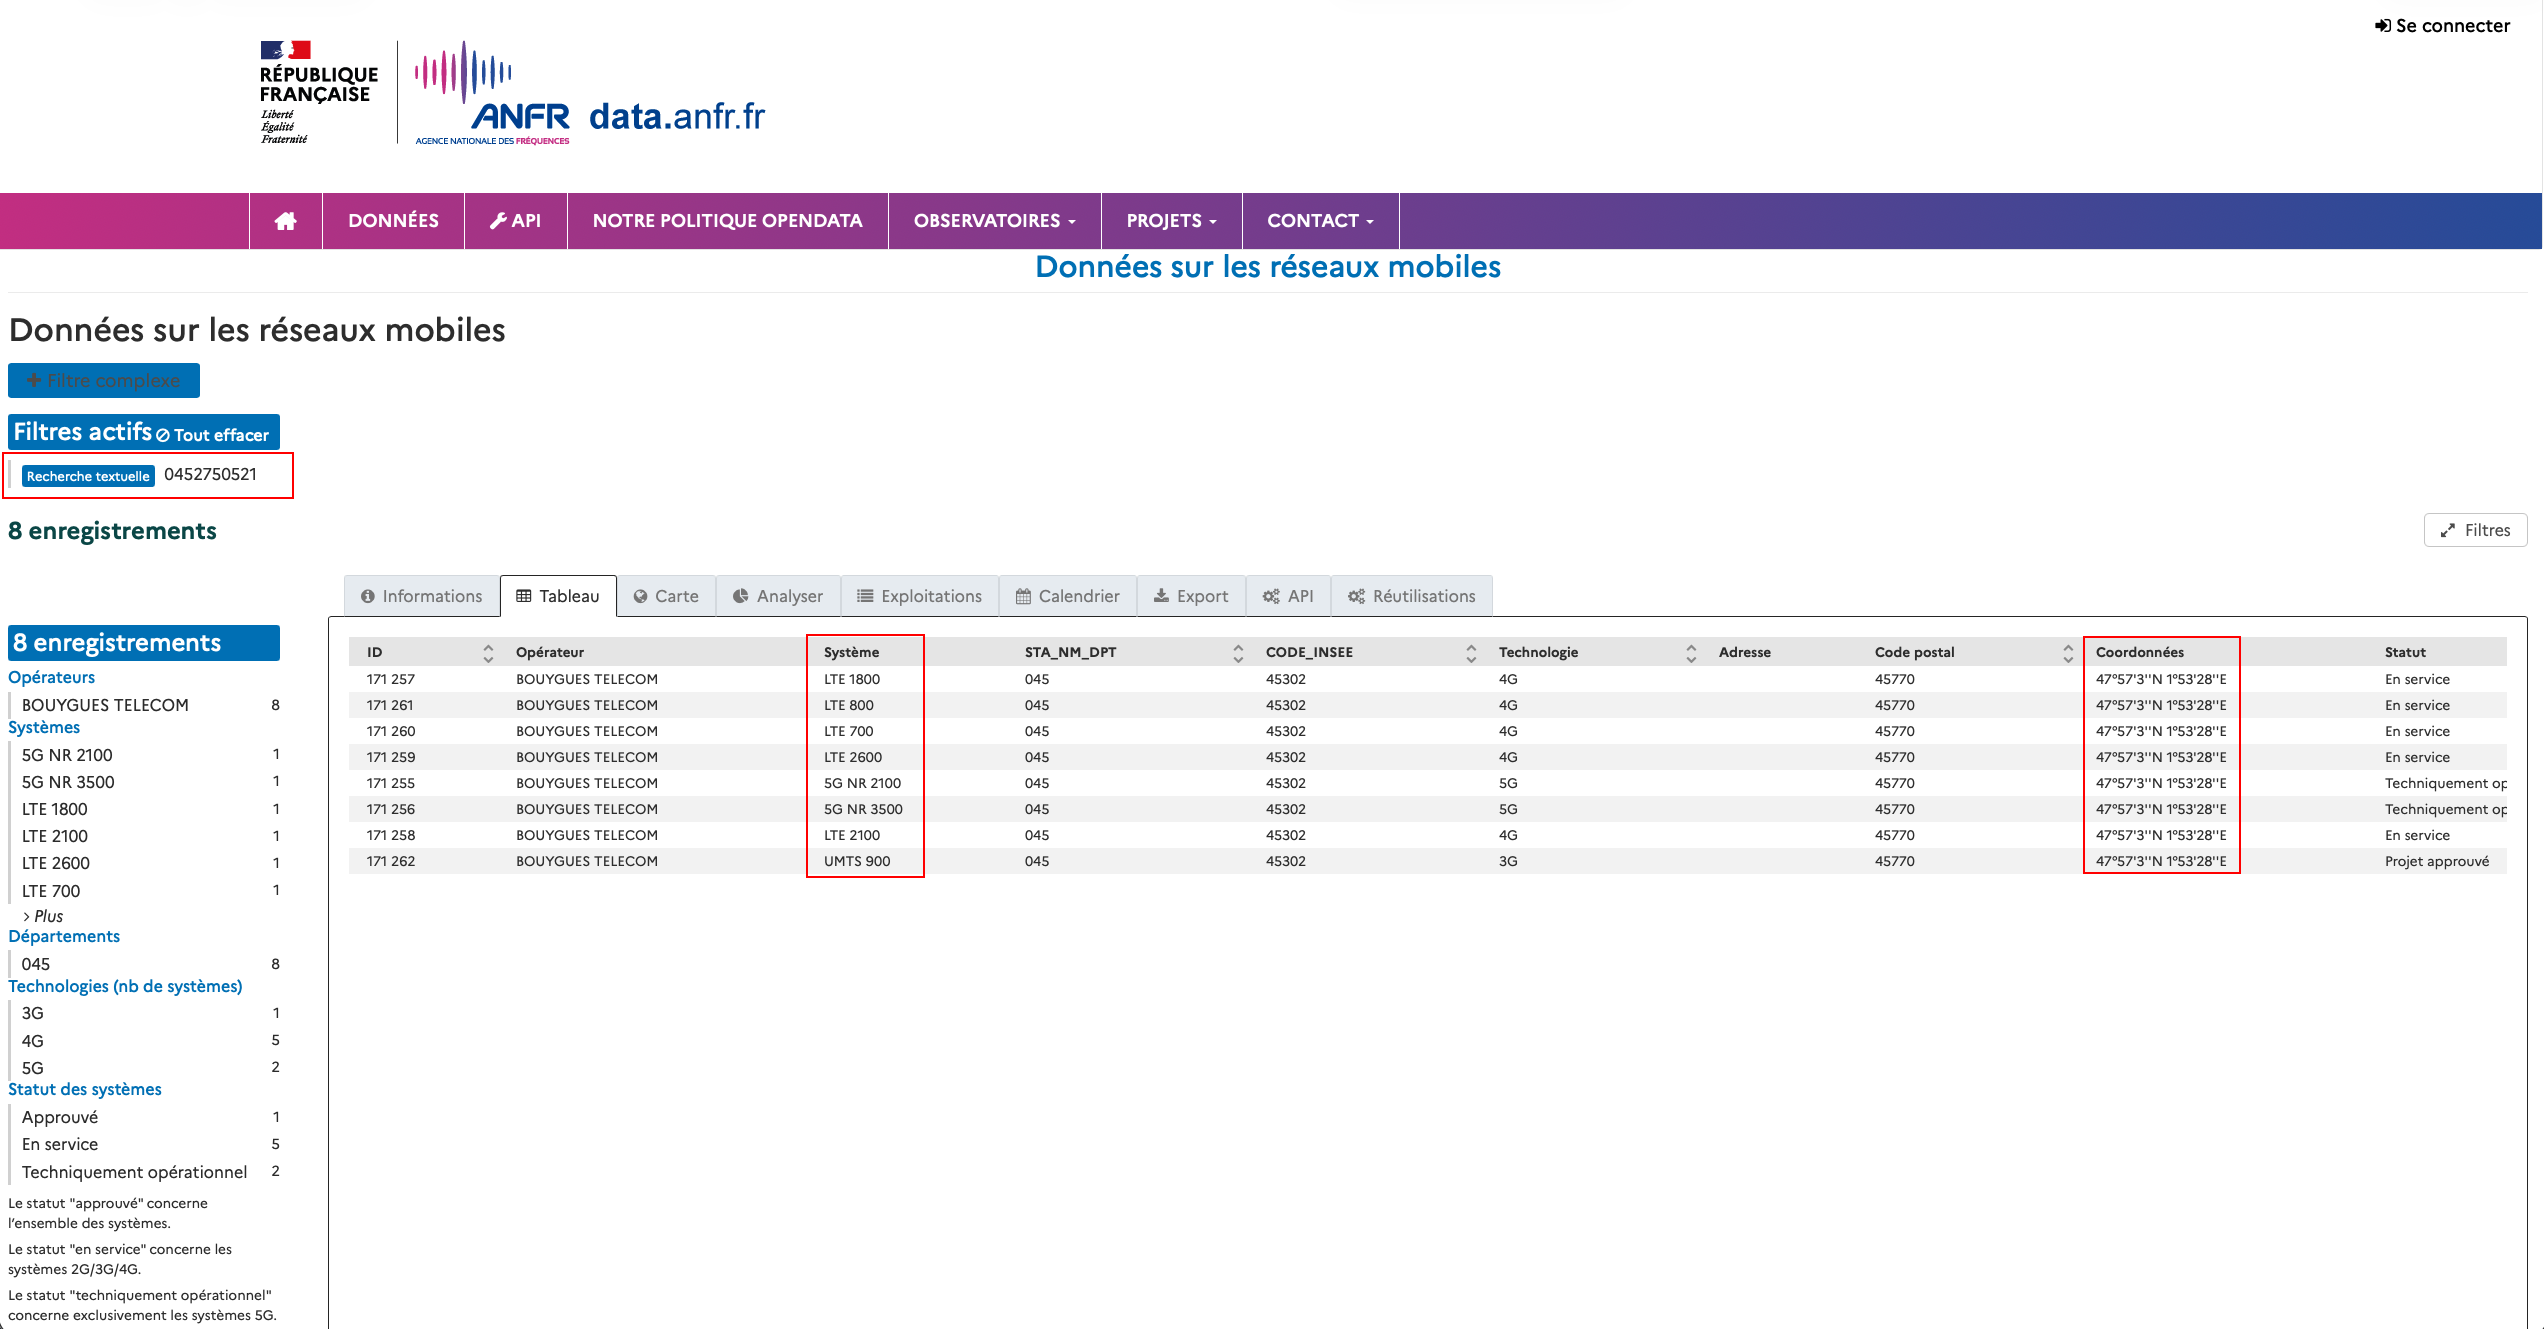Select ID cell 171 257
2544x1329 pixels.
391,679
